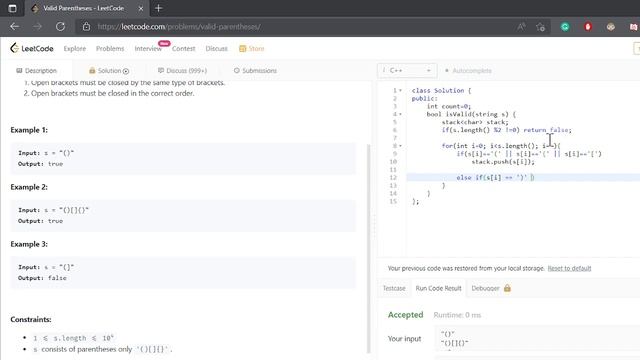Click the address bar URL
The height and width of the screenshot is (360, 640).
coord(179,27)
